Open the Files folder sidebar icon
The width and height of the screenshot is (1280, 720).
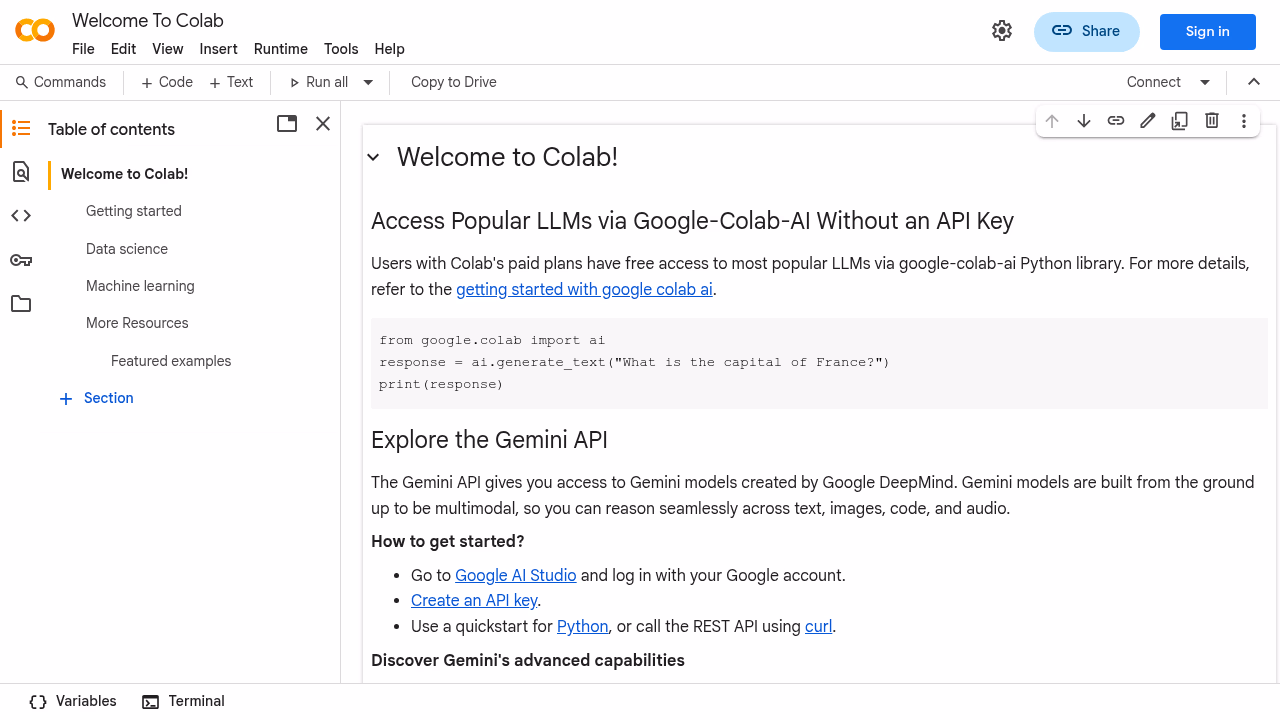[x=21, y=304]
